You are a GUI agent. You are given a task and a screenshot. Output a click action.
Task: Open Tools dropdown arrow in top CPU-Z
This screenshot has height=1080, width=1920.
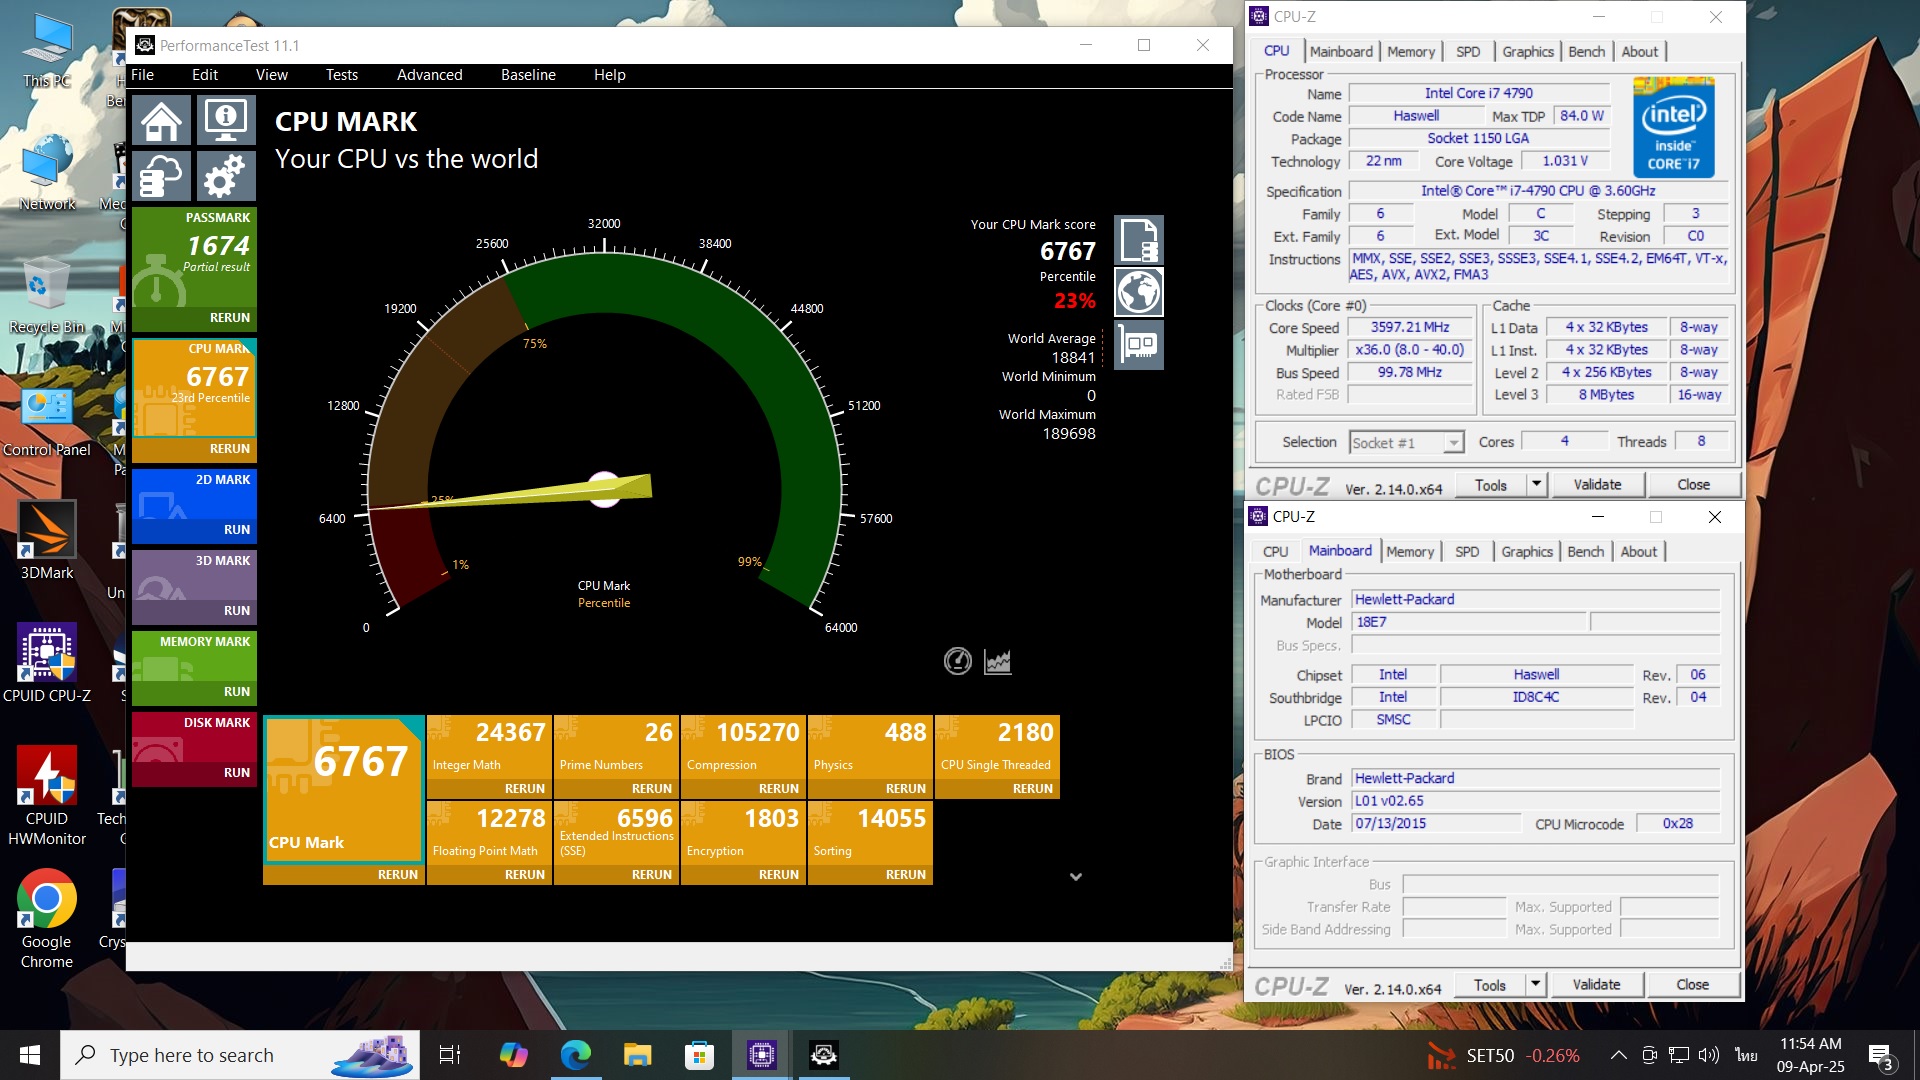(x=1536, y=485)
